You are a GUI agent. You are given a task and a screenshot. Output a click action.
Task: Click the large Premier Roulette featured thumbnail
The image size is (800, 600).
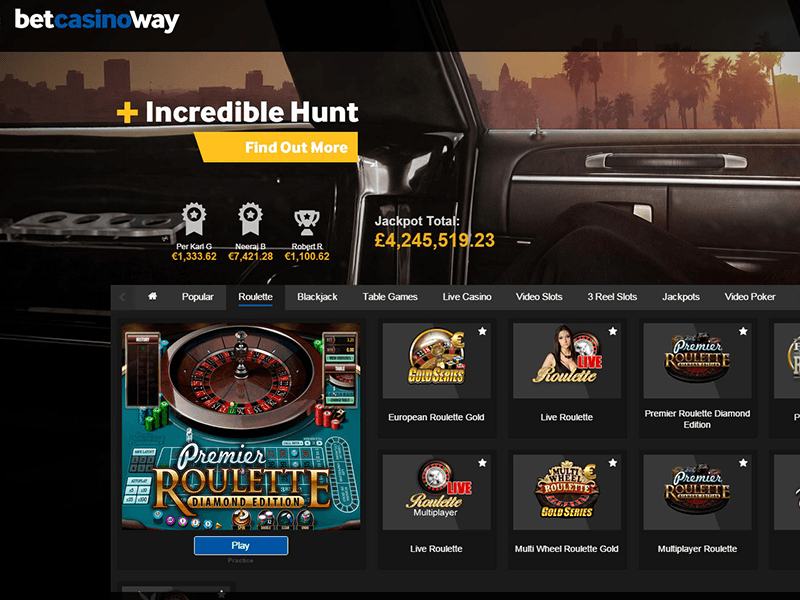click(x=241, y=427)
